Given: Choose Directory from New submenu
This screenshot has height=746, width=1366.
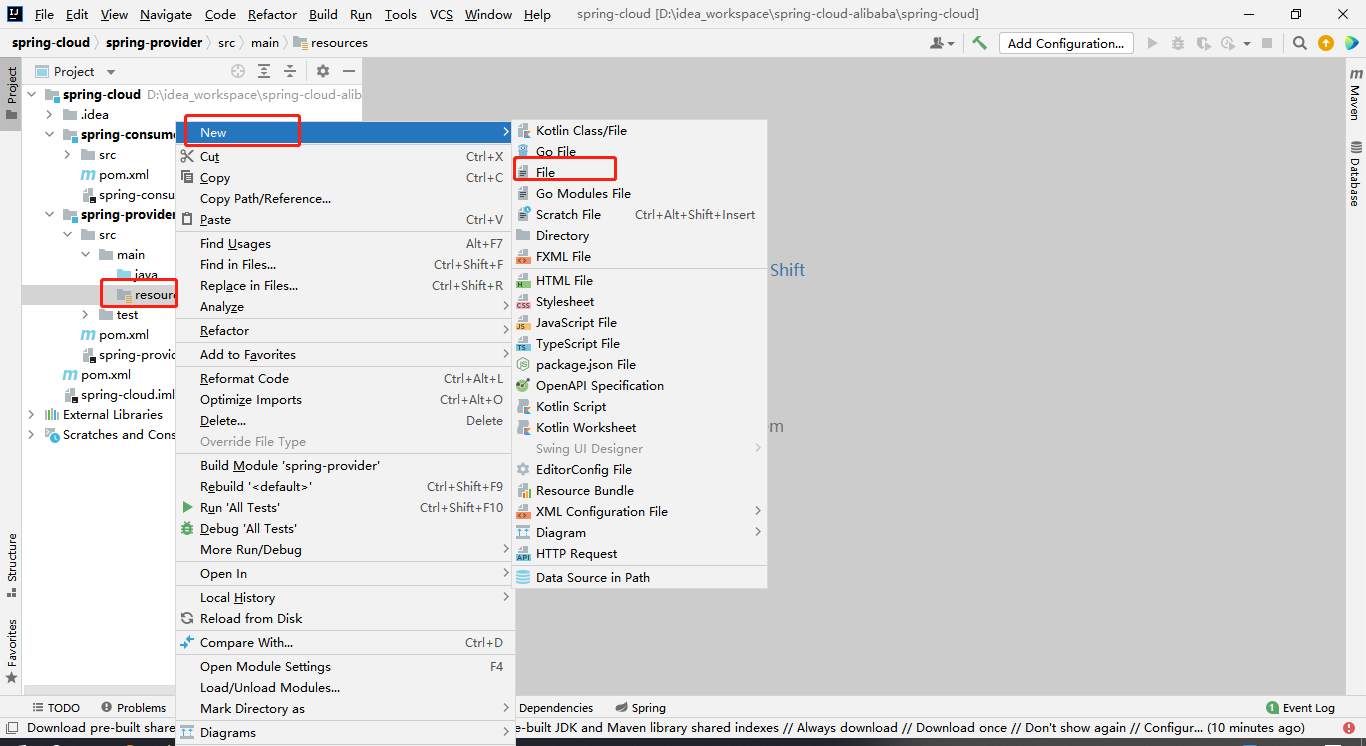Looking at the screenshot, I should pyautogui.click(x=639, y=236).
